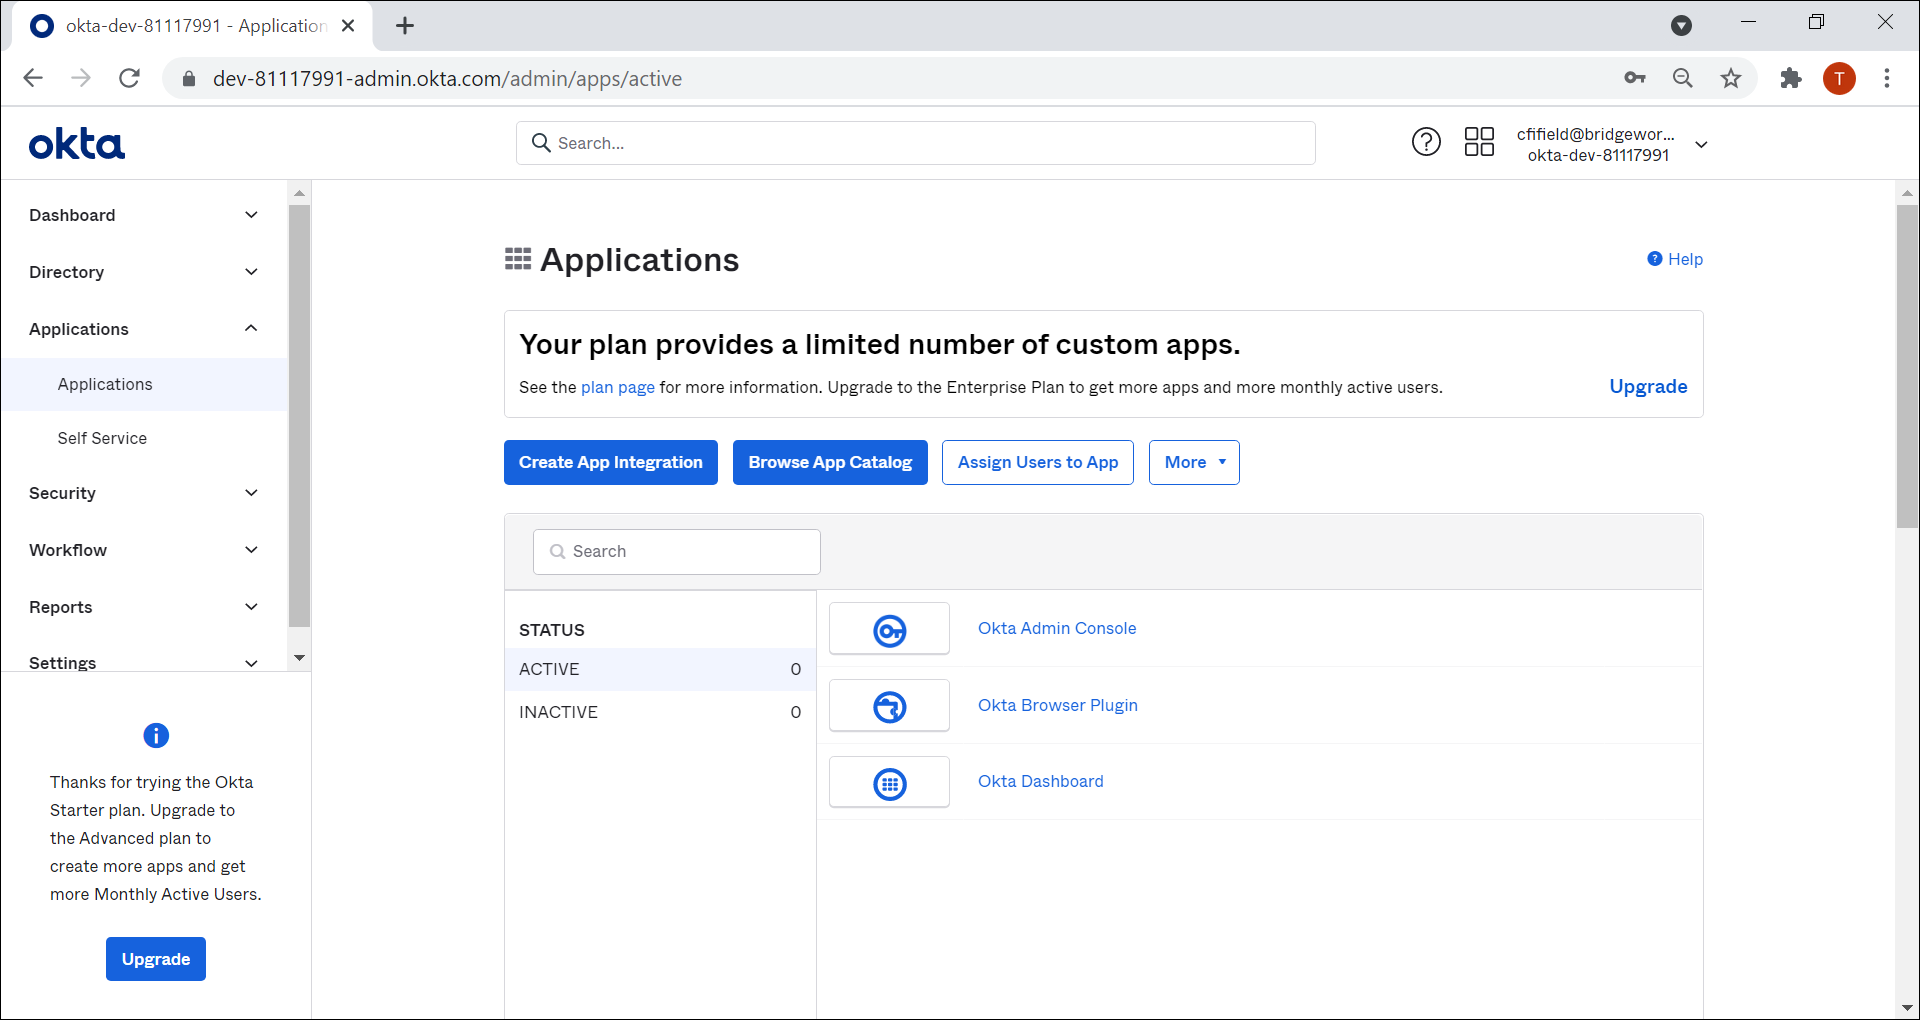This screenshot has width=1920, height=1020.
Task: Click the browser forward arrow
Action: point(81,78)
